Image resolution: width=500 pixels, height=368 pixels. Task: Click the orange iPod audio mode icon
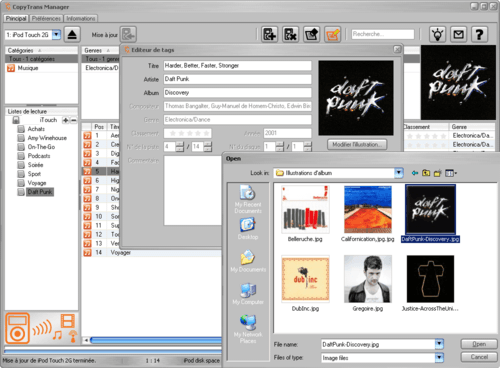pyautogui.click(x=17, y=328)
